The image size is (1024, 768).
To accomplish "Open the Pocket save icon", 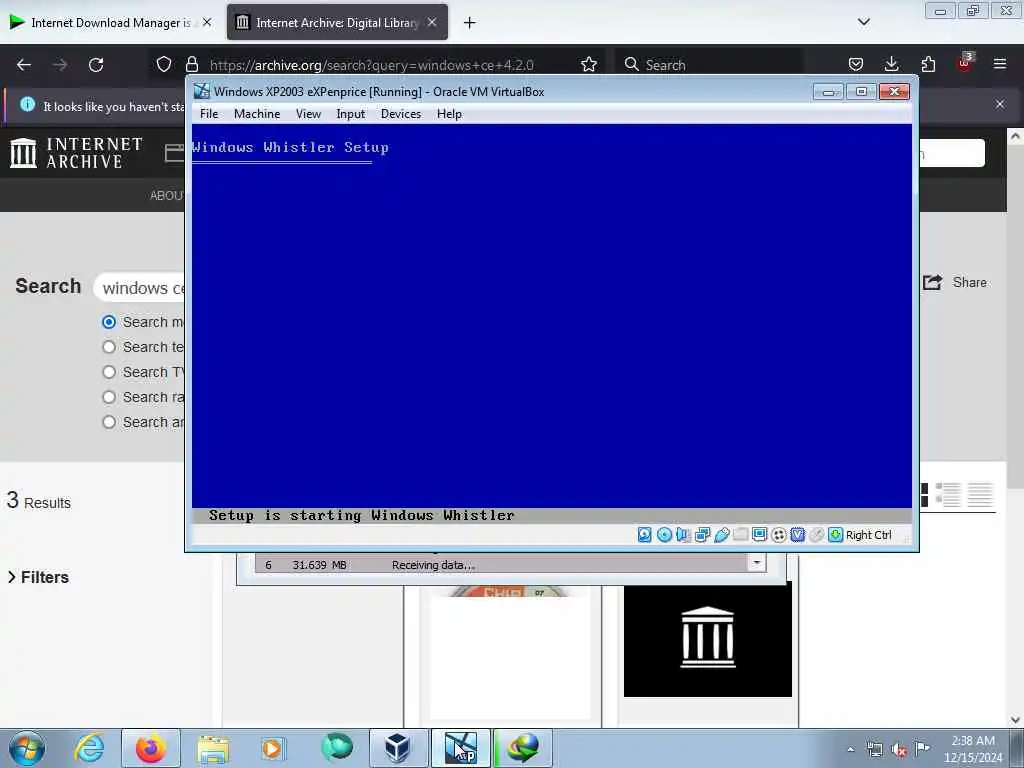I will (856, 64).
